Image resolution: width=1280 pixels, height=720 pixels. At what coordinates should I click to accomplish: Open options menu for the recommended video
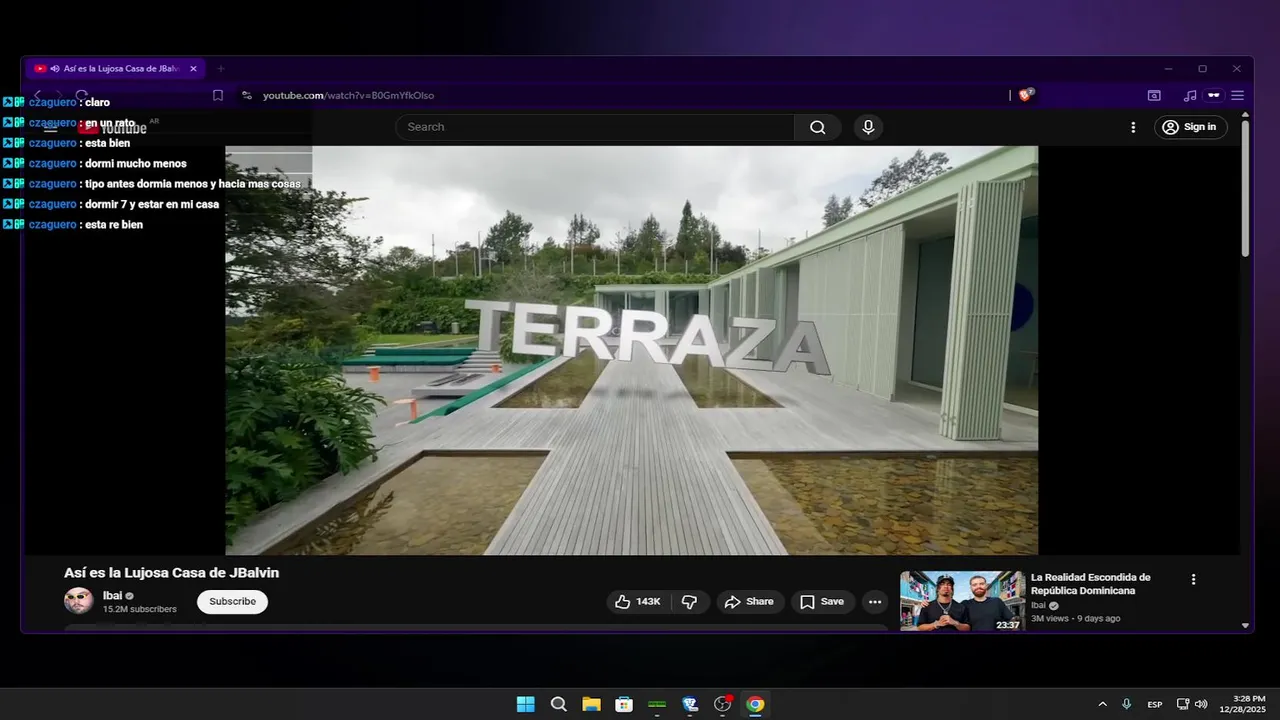pos(1193,579)
